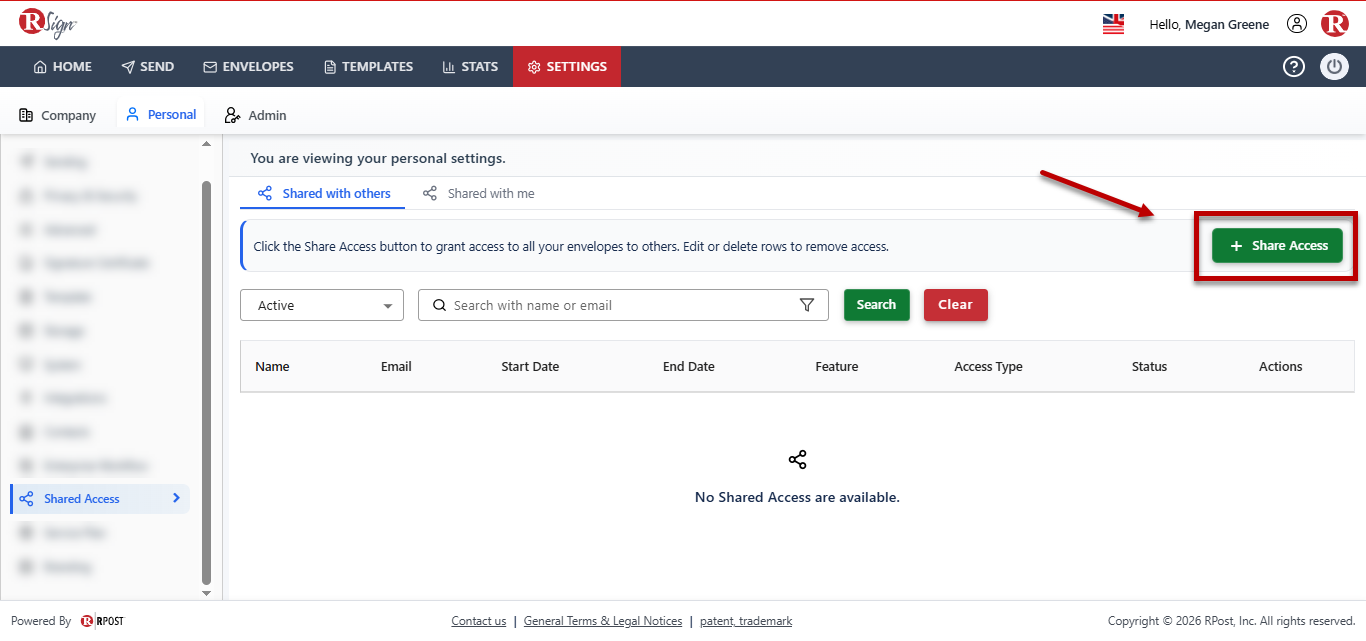Click the Start Date column header

(x=530, y=367)
